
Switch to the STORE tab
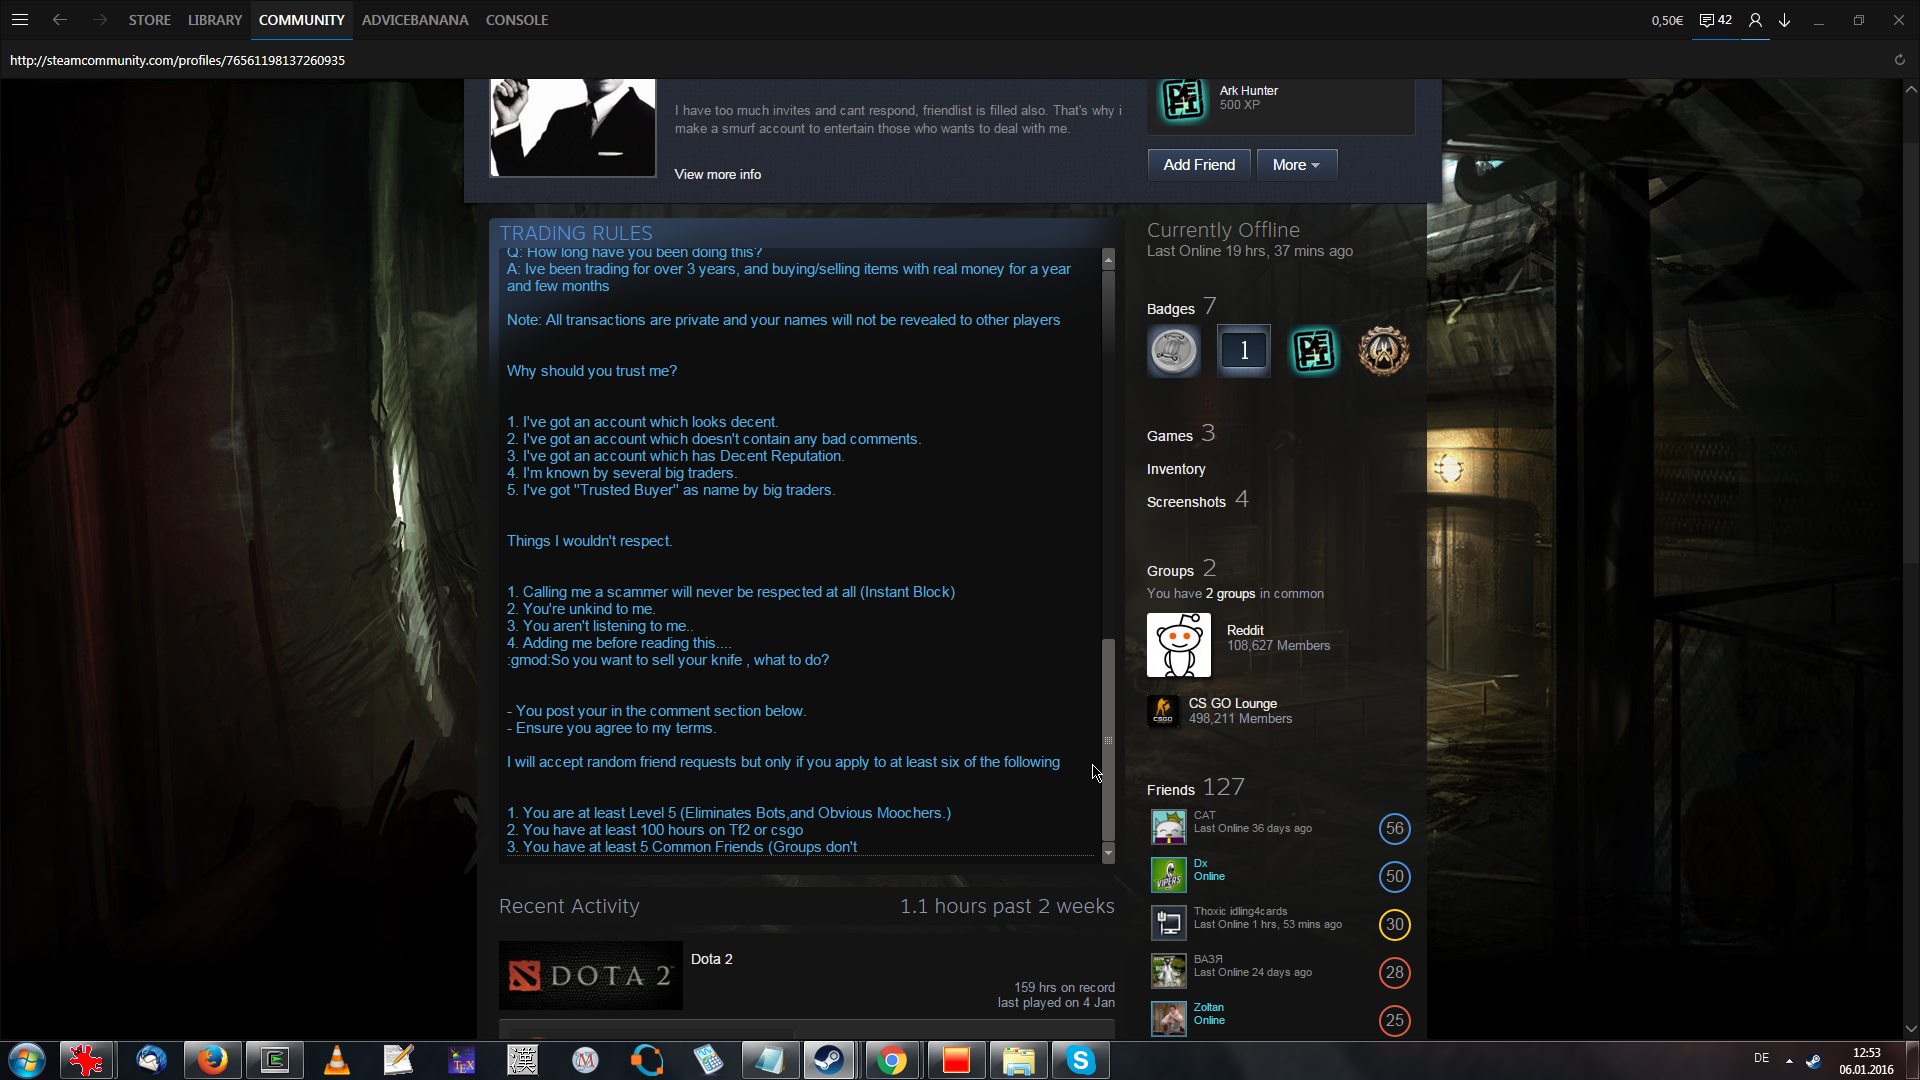tap(149, 20)
